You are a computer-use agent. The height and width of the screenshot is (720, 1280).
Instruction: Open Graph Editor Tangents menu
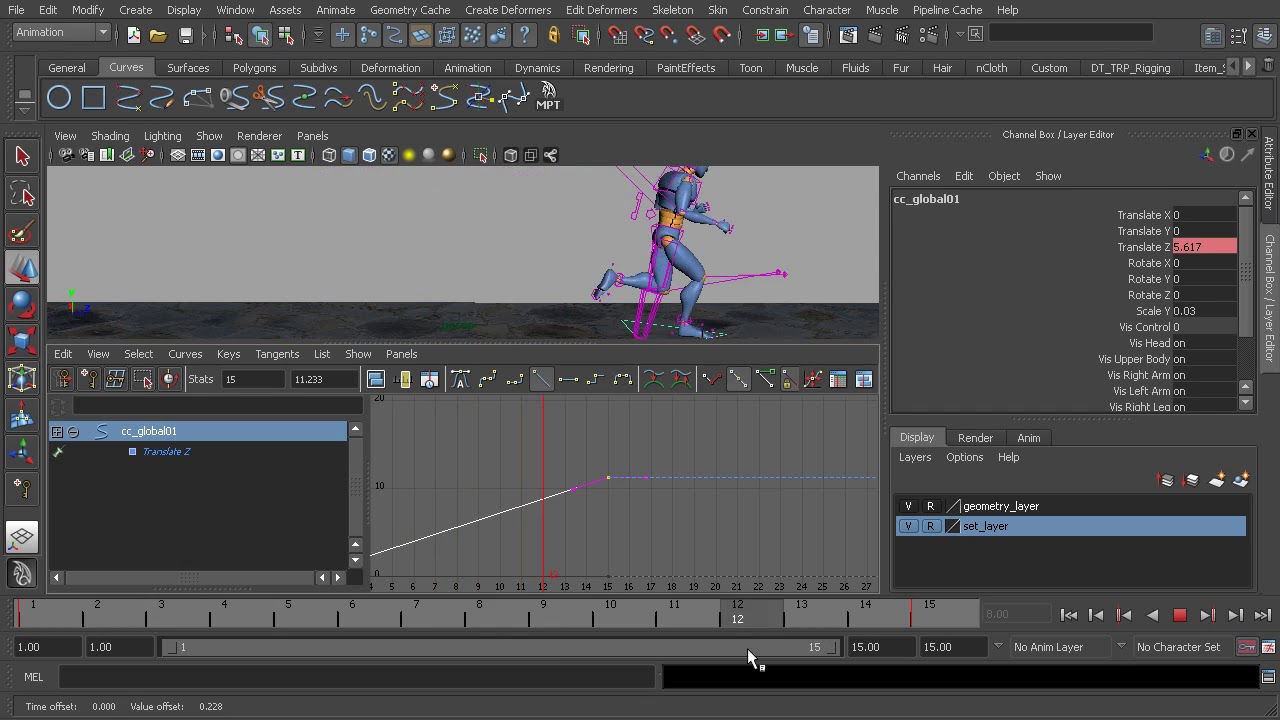[277, 354]
